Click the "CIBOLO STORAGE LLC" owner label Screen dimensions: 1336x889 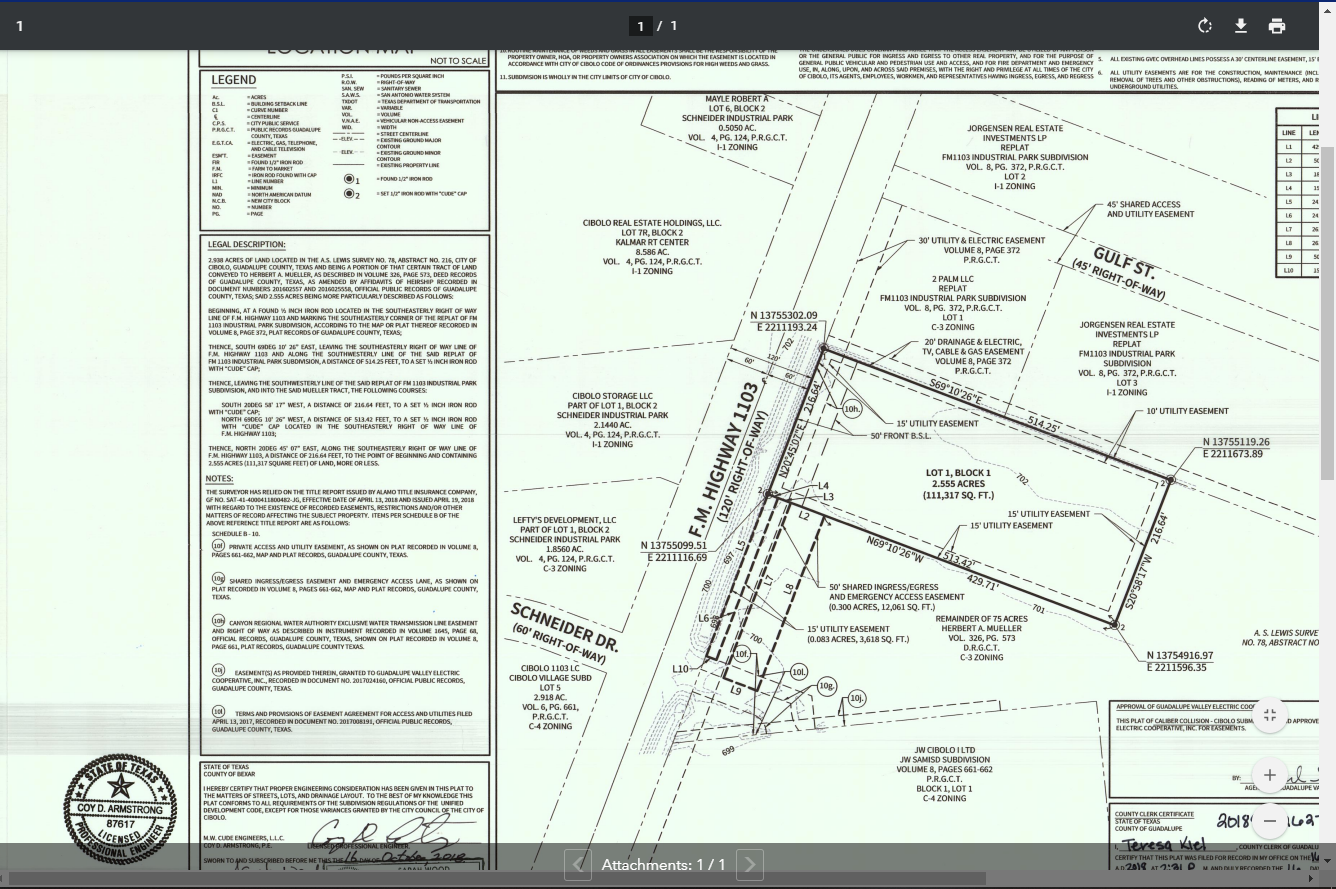612,397
